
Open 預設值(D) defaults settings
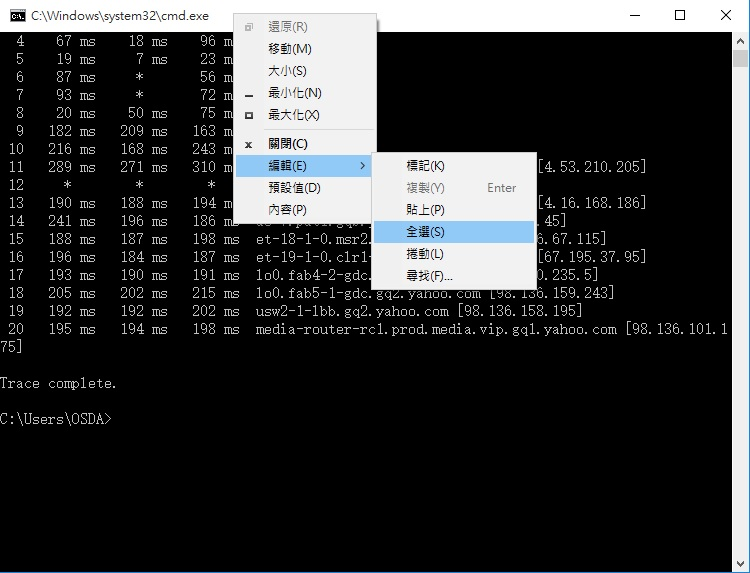[294, 187]
